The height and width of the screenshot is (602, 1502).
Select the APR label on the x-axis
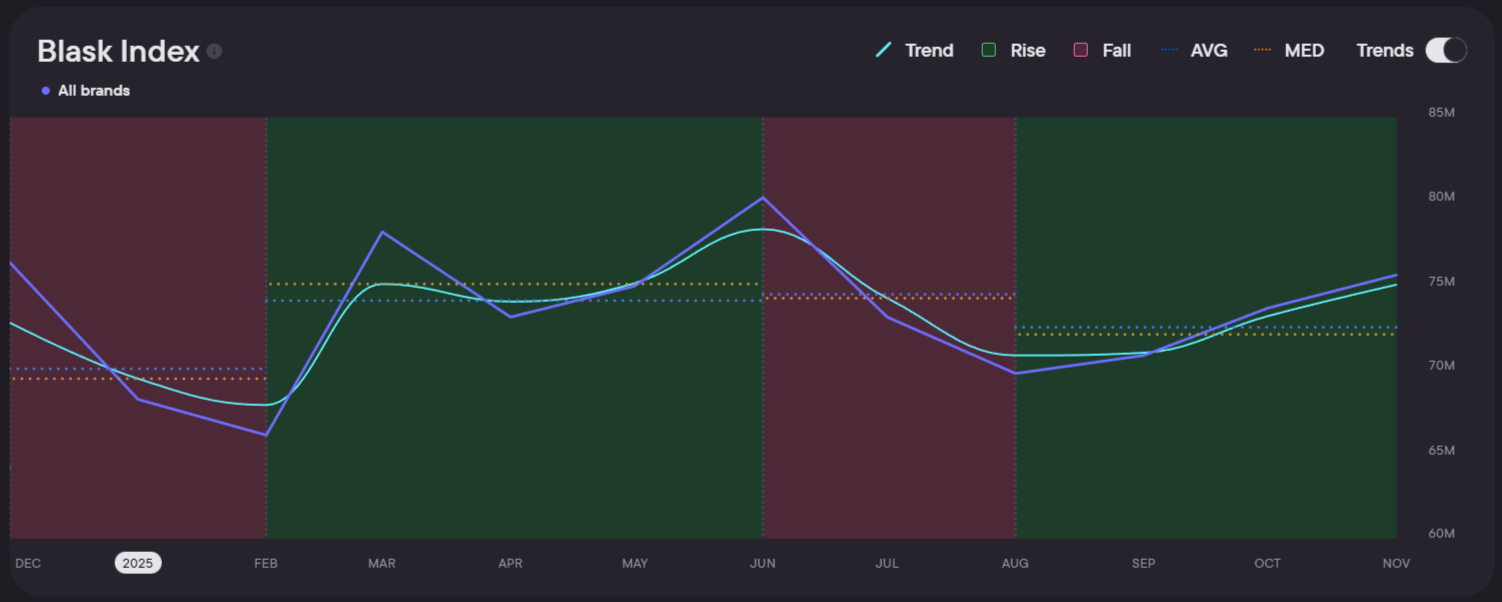[510, 563]
